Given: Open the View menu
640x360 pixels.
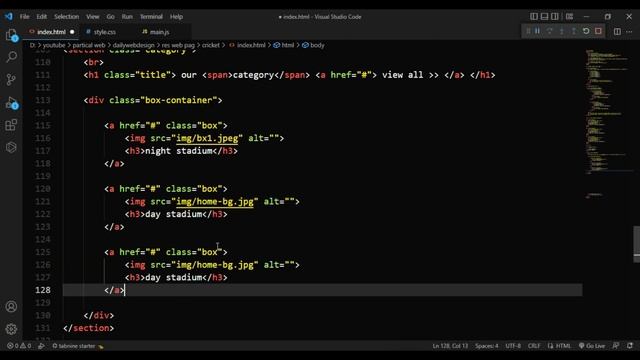Looking at the screenshot, I should (x=93, y=17).
